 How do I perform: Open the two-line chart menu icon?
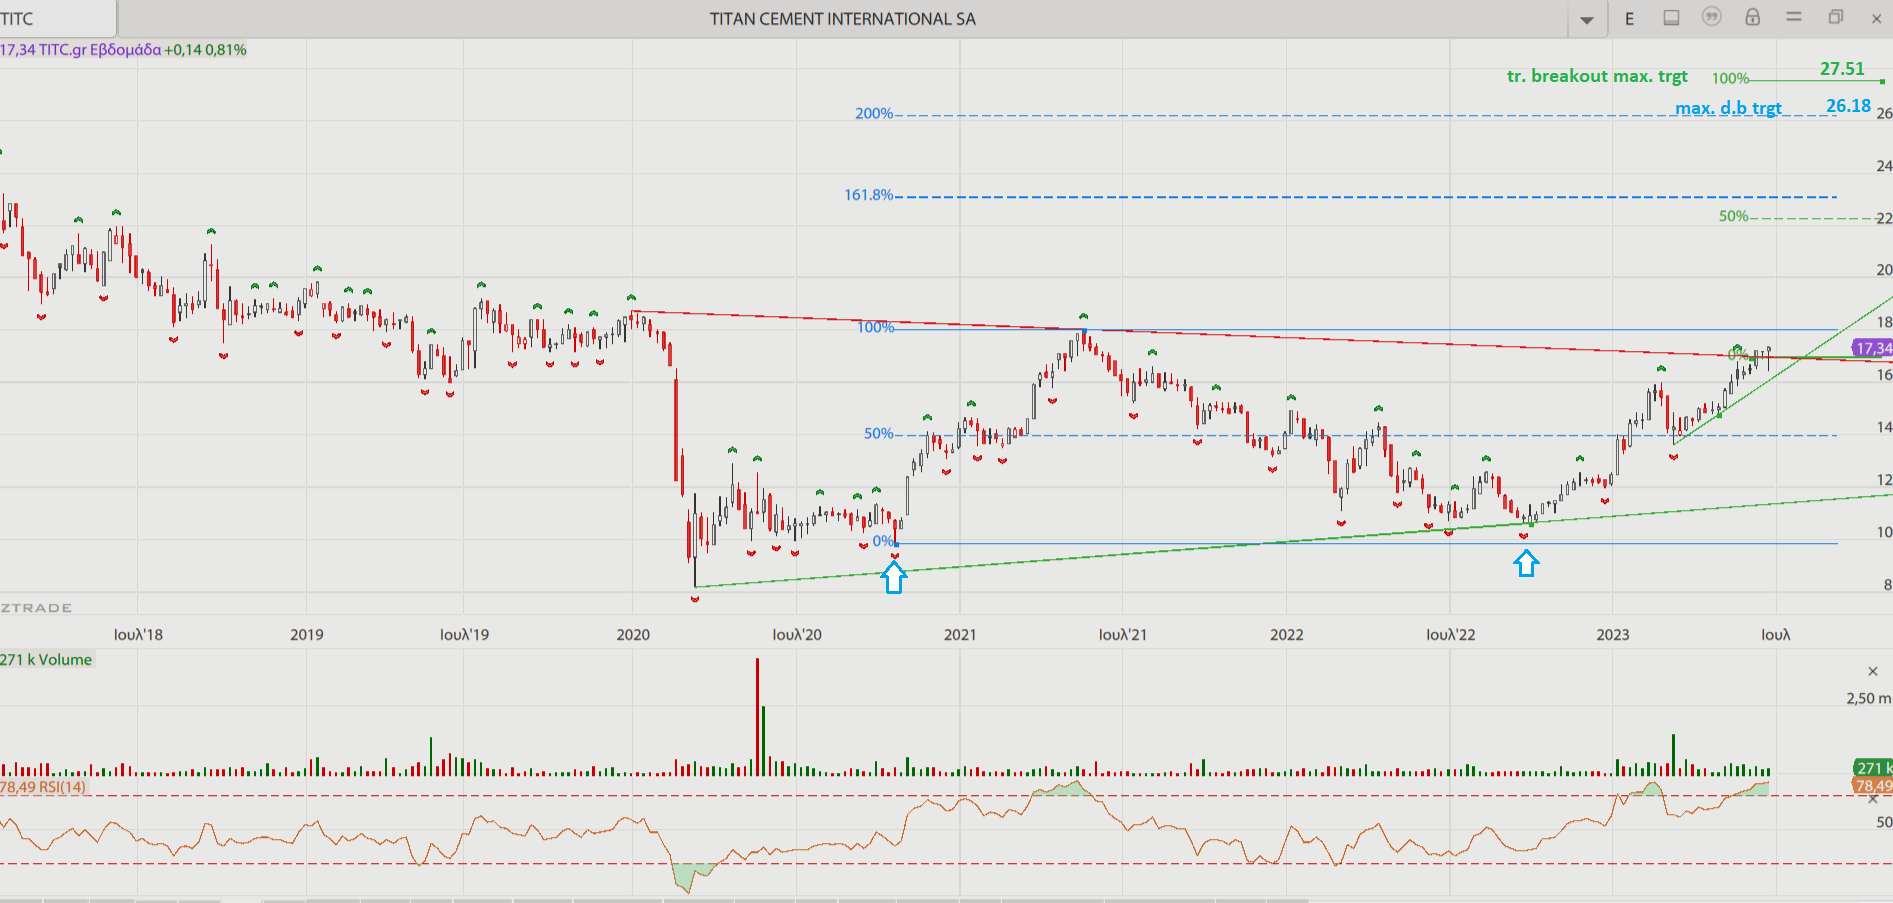[1794, 17]
